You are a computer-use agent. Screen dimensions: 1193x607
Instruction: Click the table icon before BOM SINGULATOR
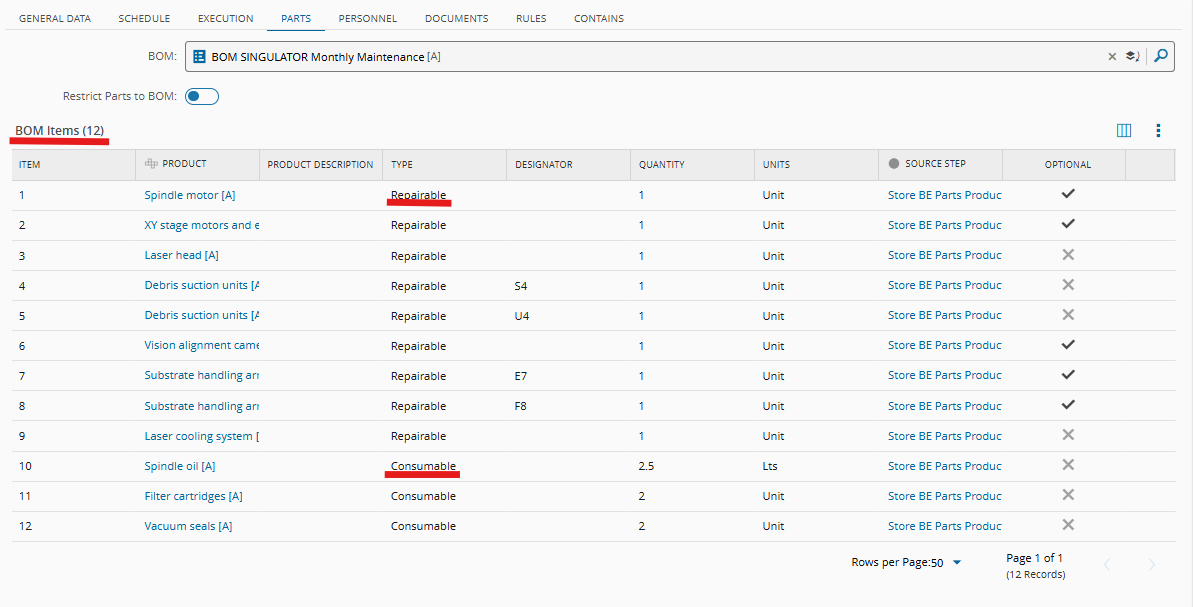point(199,56)
